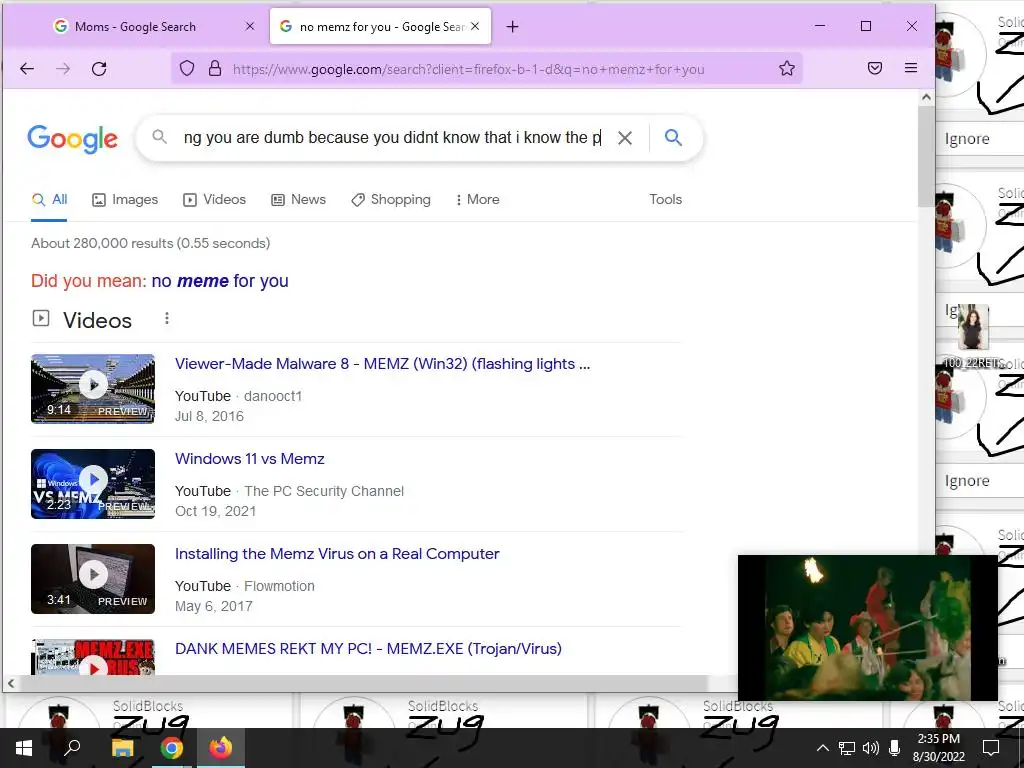Image resolution: width=1024 pixels, height=768 pixels.
Task: Open File Explorer from the taskbar
Action: click(122, 748)
